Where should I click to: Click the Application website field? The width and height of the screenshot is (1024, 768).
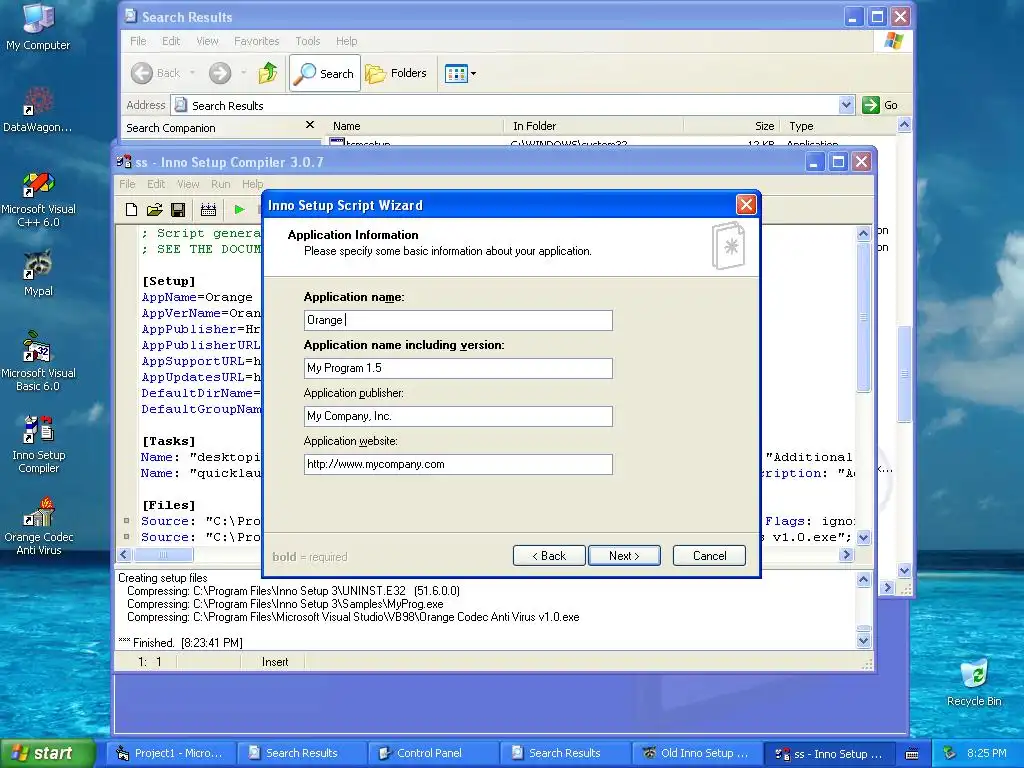pos(458,464)
